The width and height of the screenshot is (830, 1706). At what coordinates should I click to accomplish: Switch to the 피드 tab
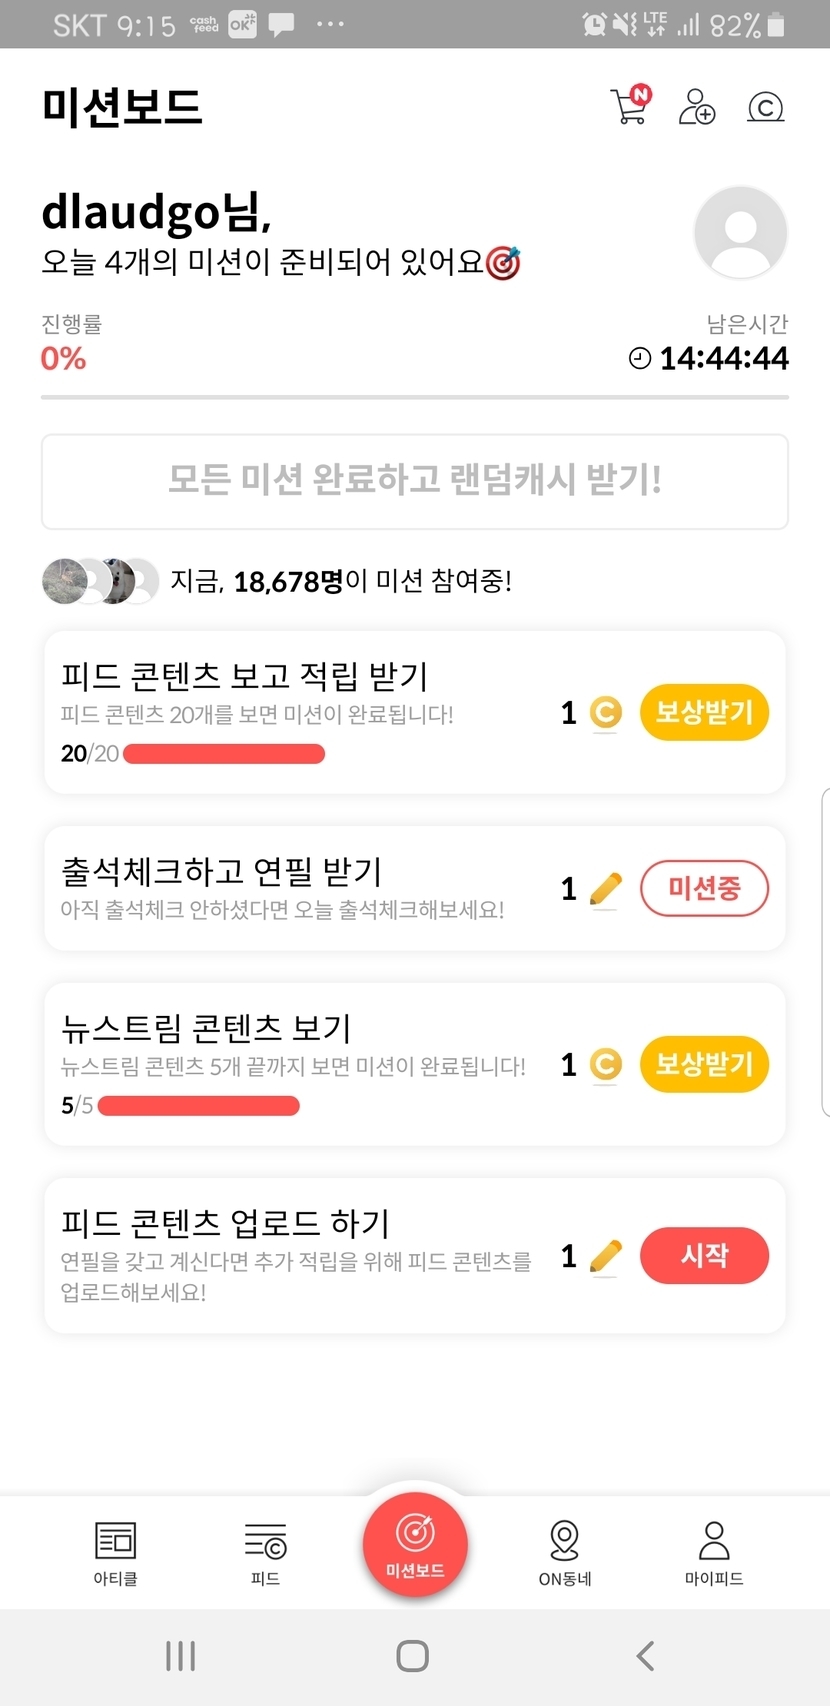pyautogui.click(x=265, y=1551)
